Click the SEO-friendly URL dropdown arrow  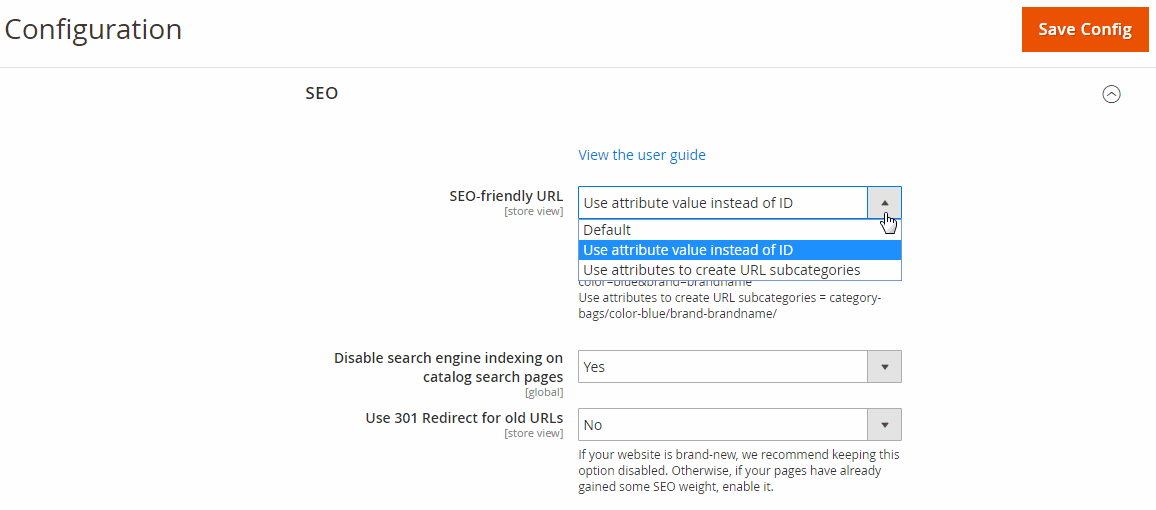tap(885, 203)
